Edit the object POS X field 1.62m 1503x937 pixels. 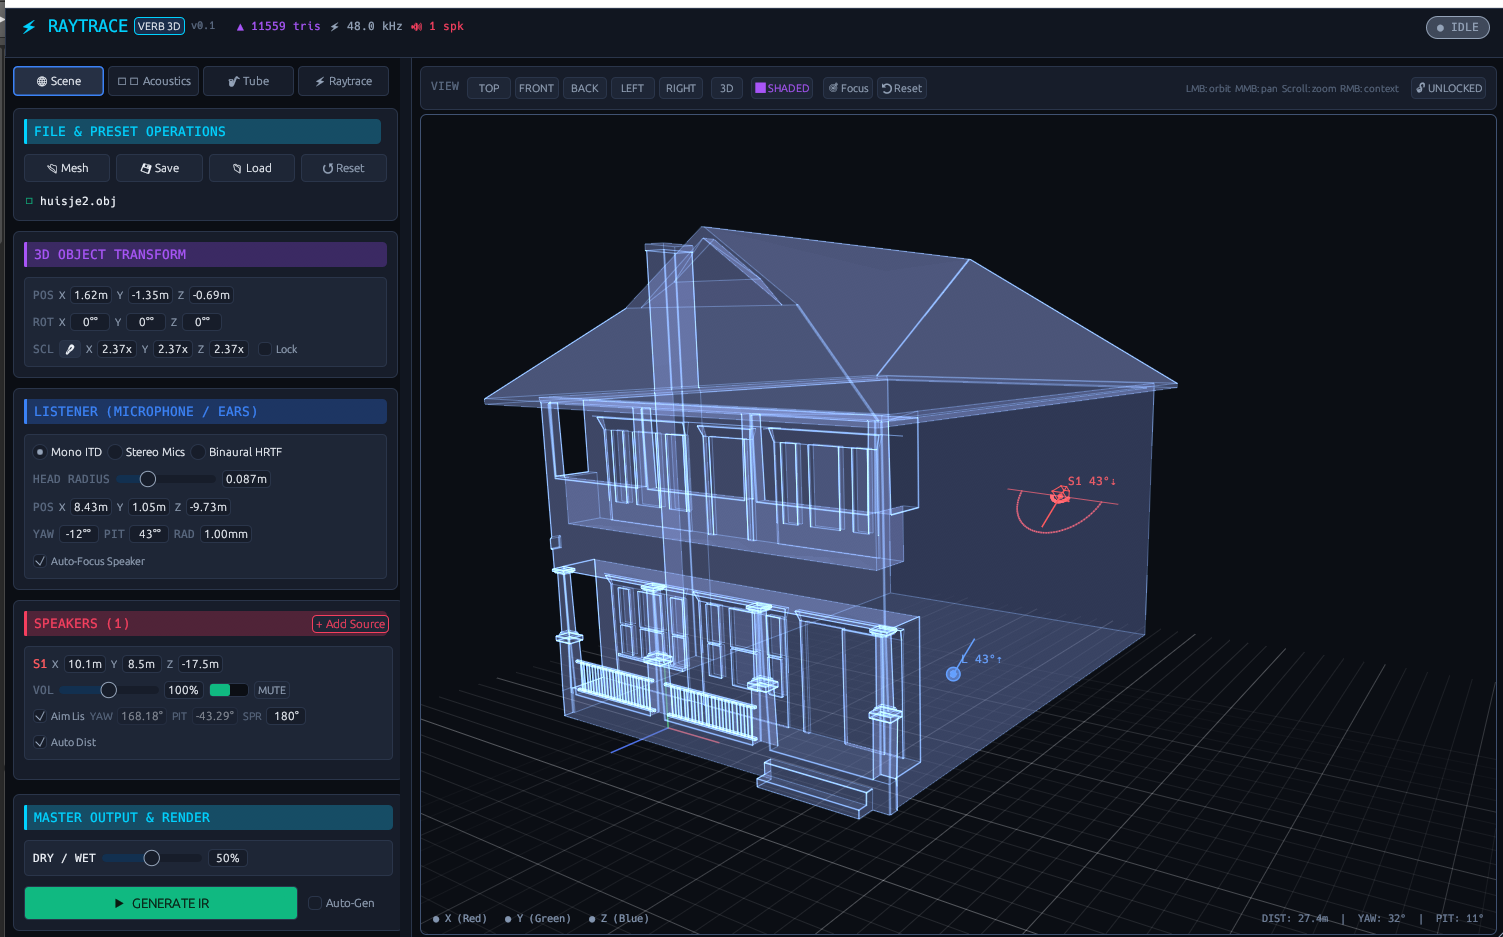tap(91, 295)
